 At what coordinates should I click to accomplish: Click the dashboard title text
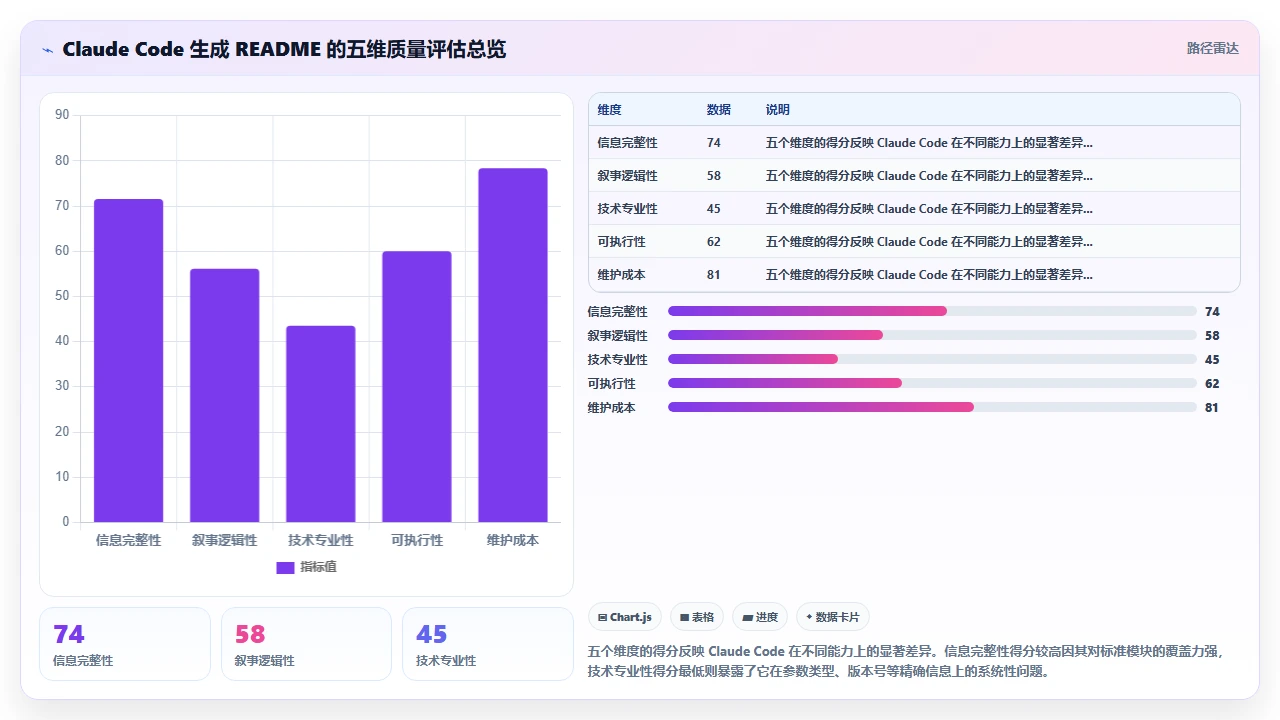pyautogui.click(x=284, y=49)
